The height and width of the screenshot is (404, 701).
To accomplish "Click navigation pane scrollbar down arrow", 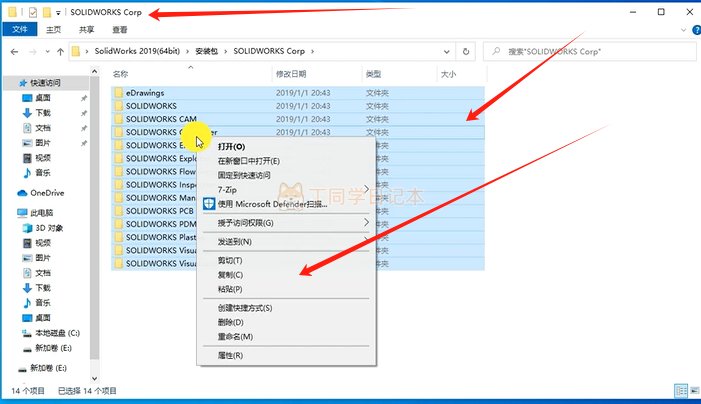I will tap(94, 379).
